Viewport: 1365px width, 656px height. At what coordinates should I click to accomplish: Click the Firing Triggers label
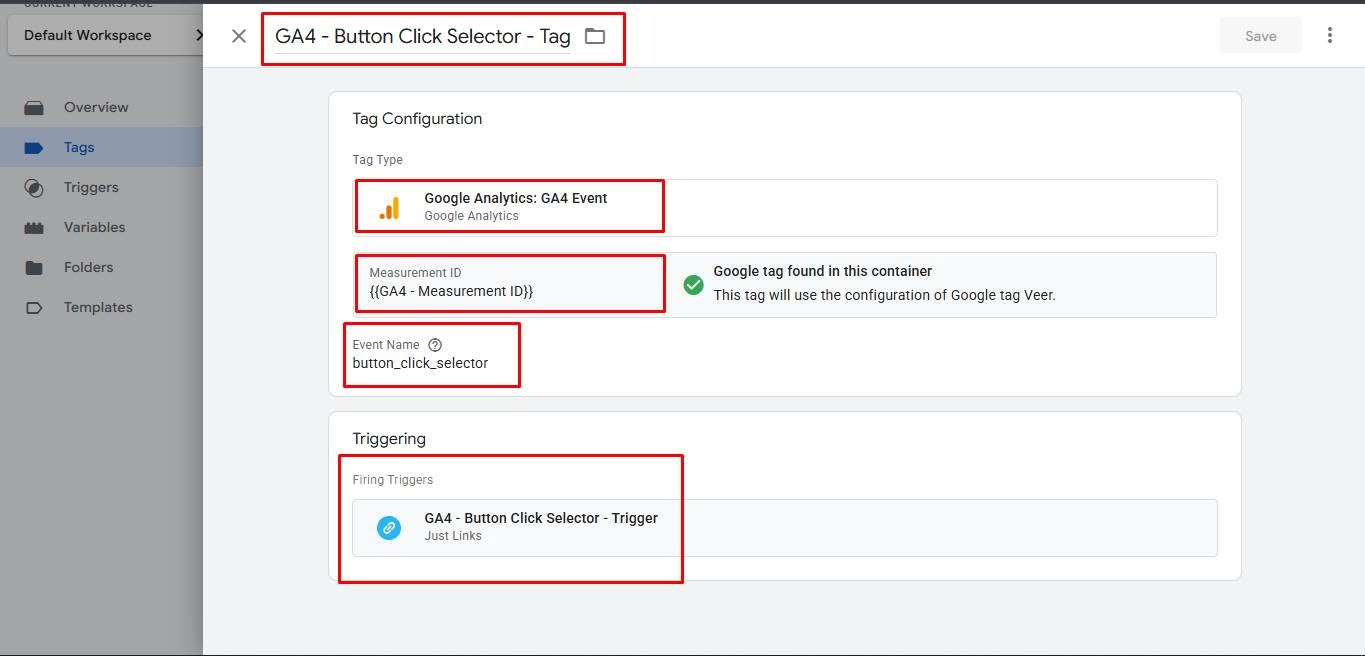point(392,480)
